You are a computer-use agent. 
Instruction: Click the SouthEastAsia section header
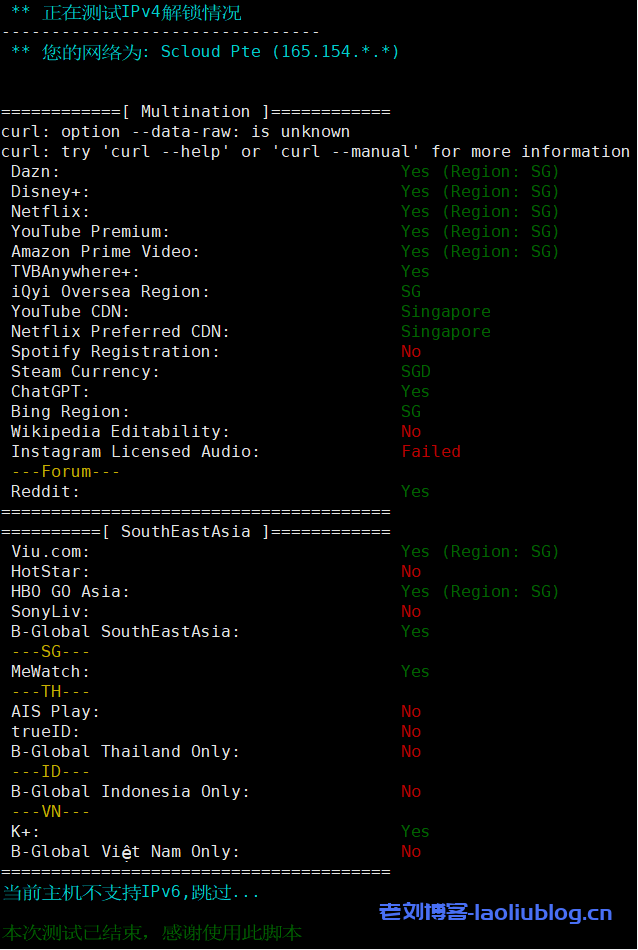tap(185, 531)
